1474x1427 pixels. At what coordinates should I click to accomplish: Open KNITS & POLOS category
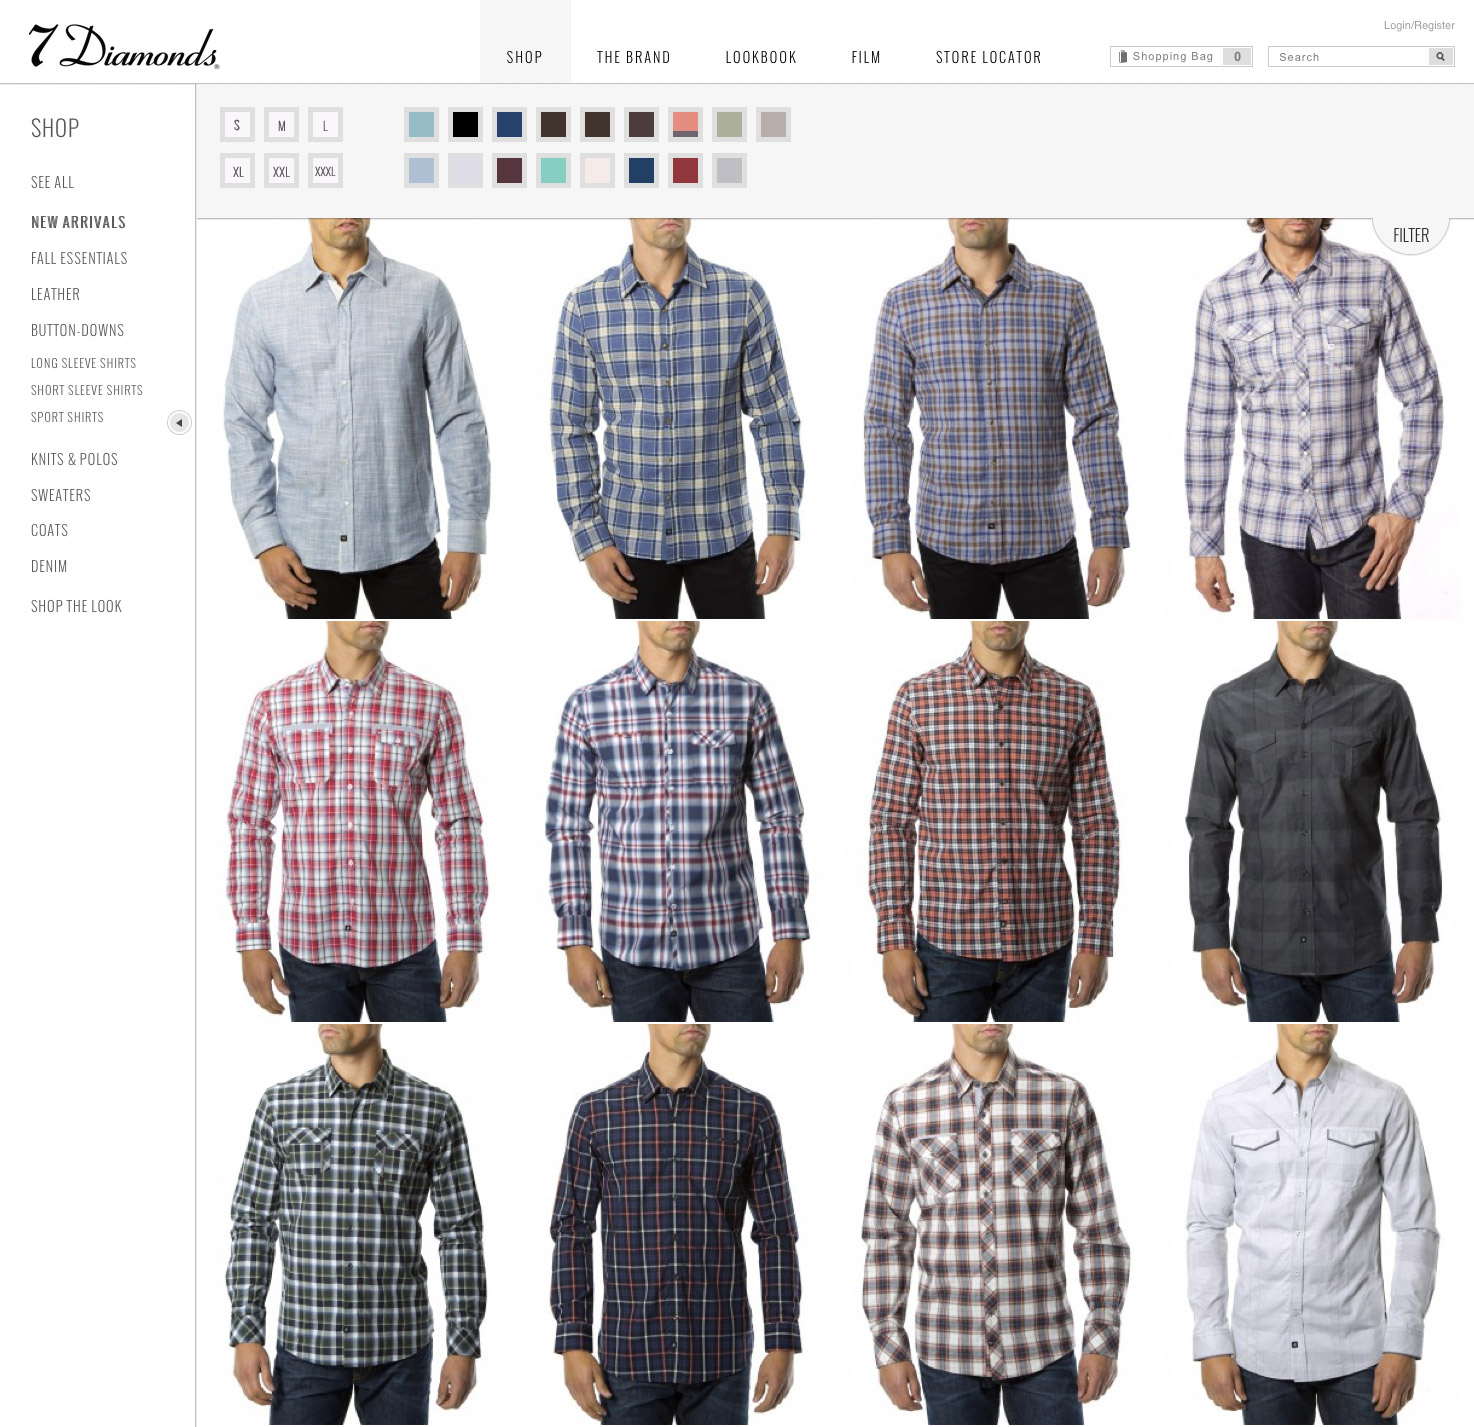pyautogui.click(x=74, y=459)
